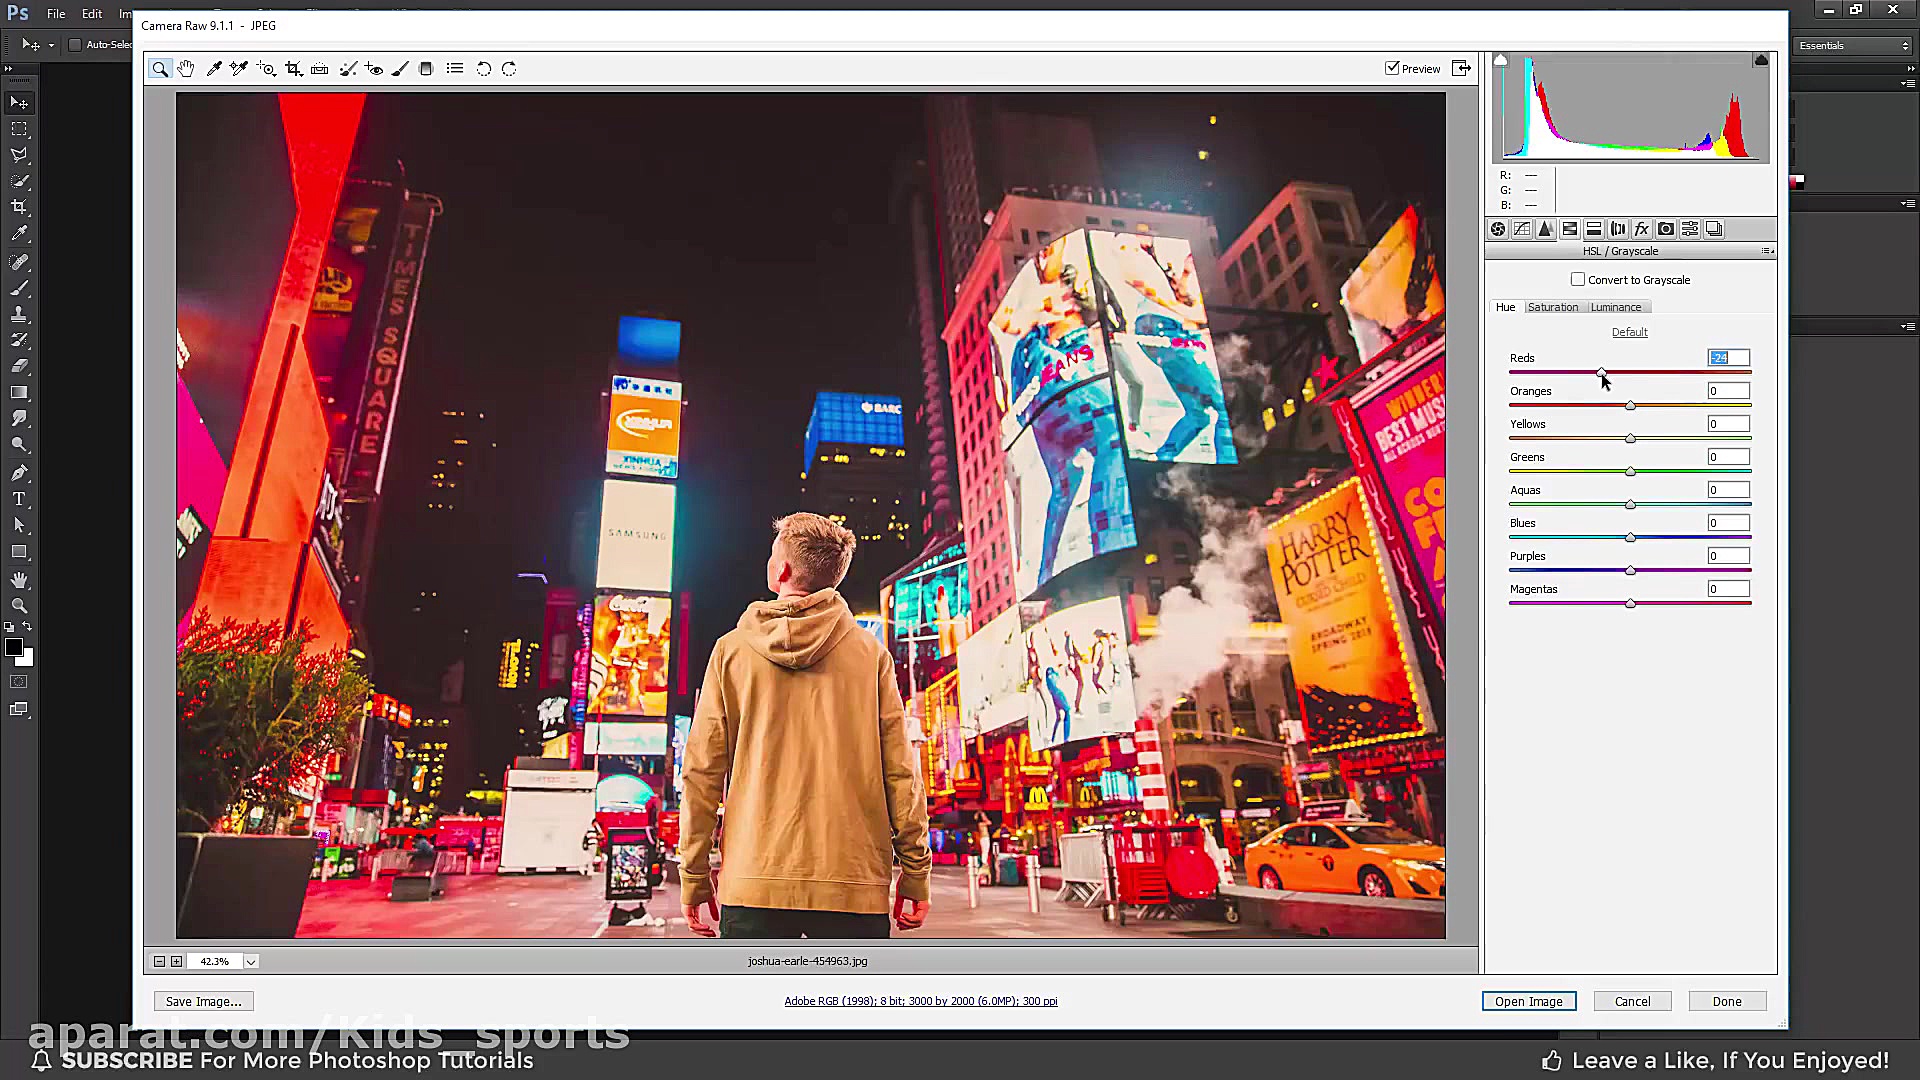Open the Effects fx panel tab
Screen dimensions: 1920x1080
1641,229
